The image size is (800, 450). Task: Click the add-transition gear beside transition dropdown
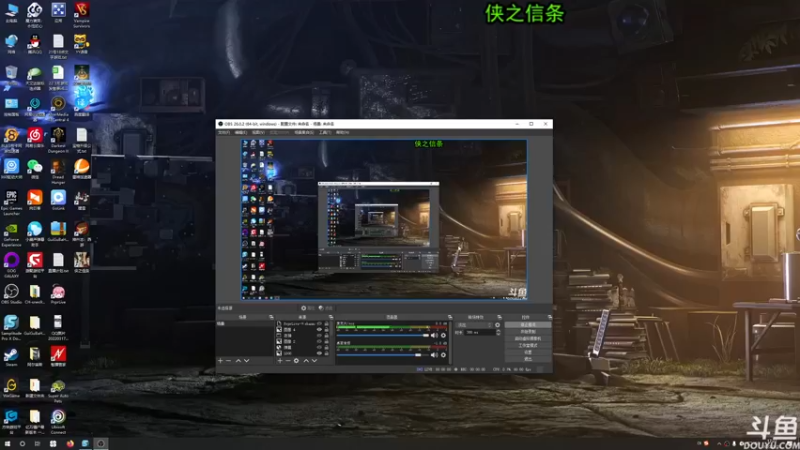click(x=497, y=325)
